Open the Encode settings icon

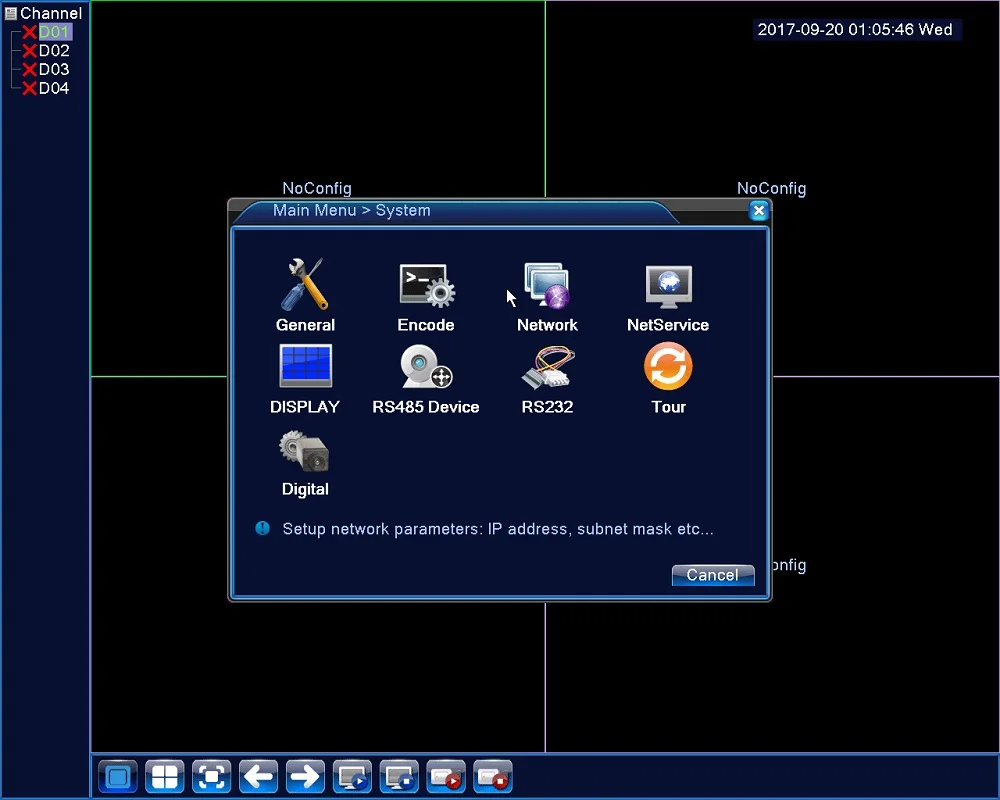point(426,285)
